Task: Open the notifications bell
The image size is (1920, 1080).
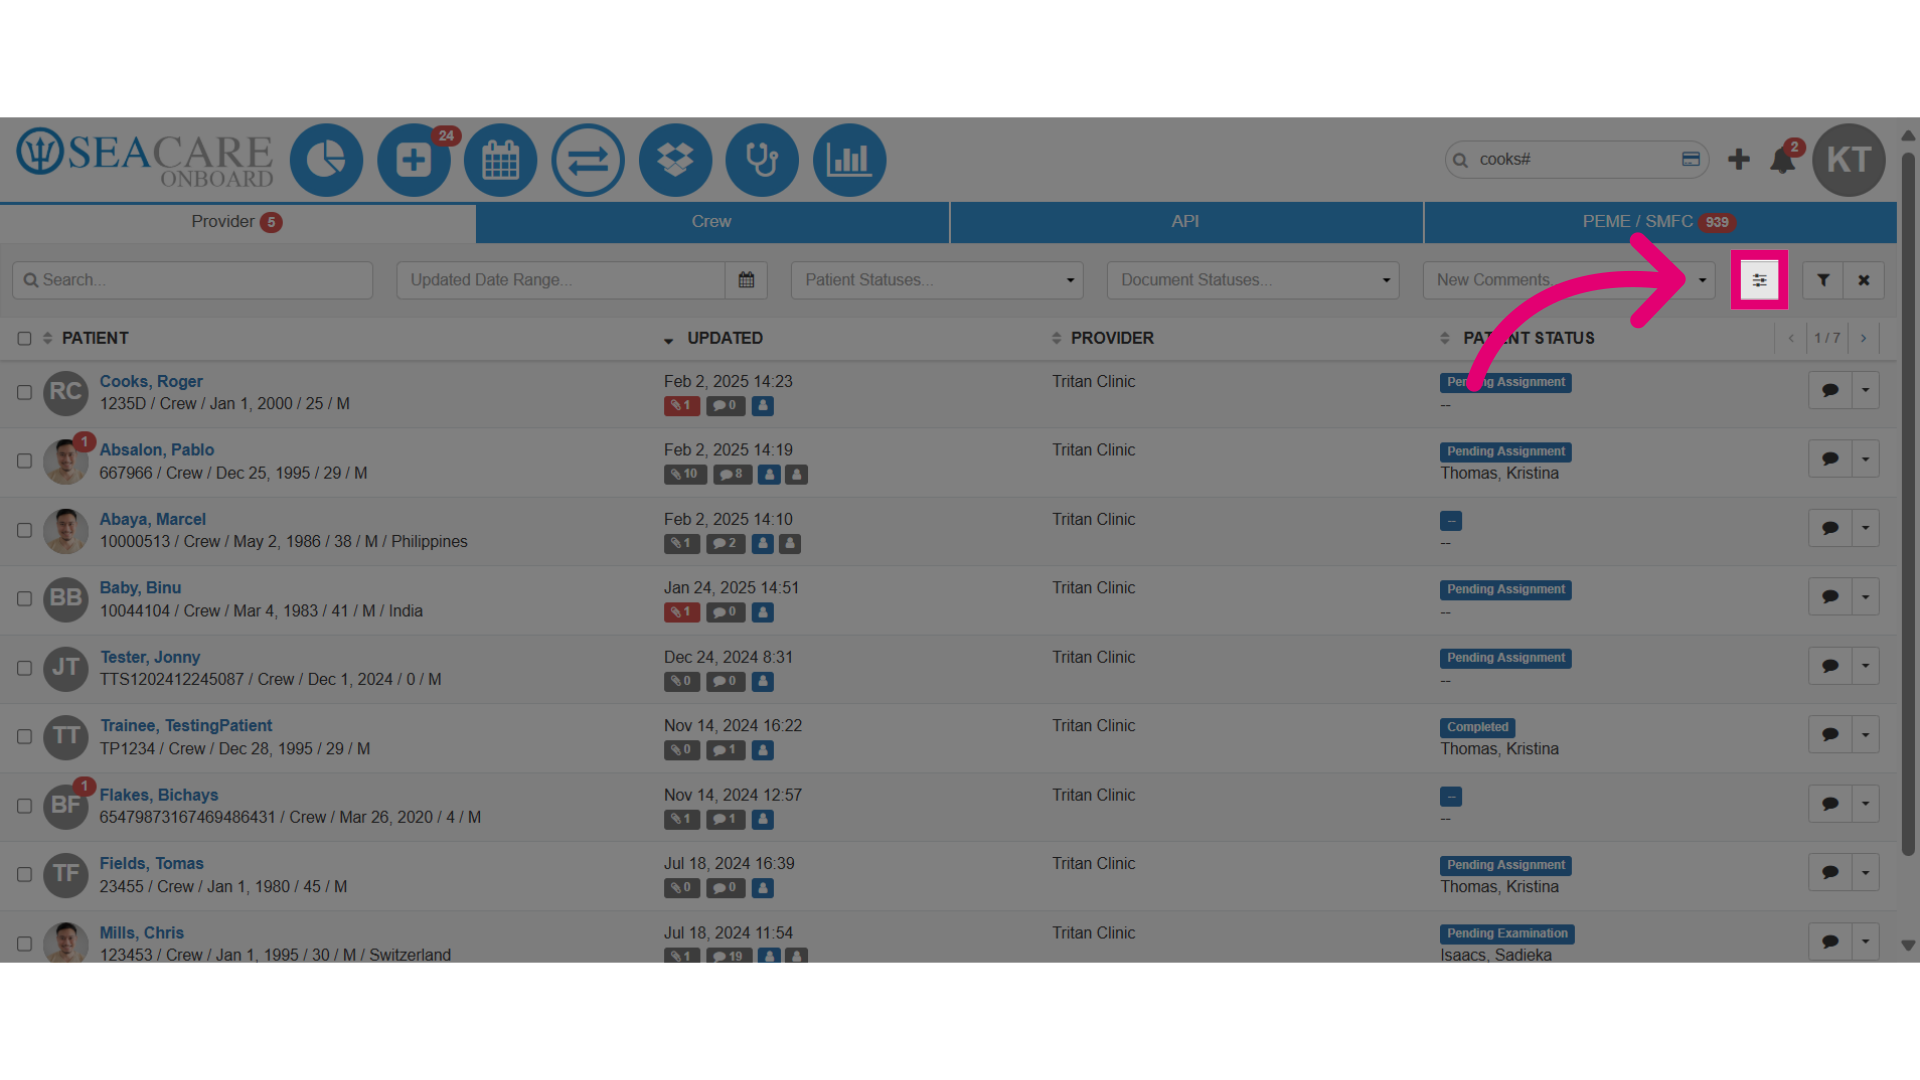Action: (1782, 160)
